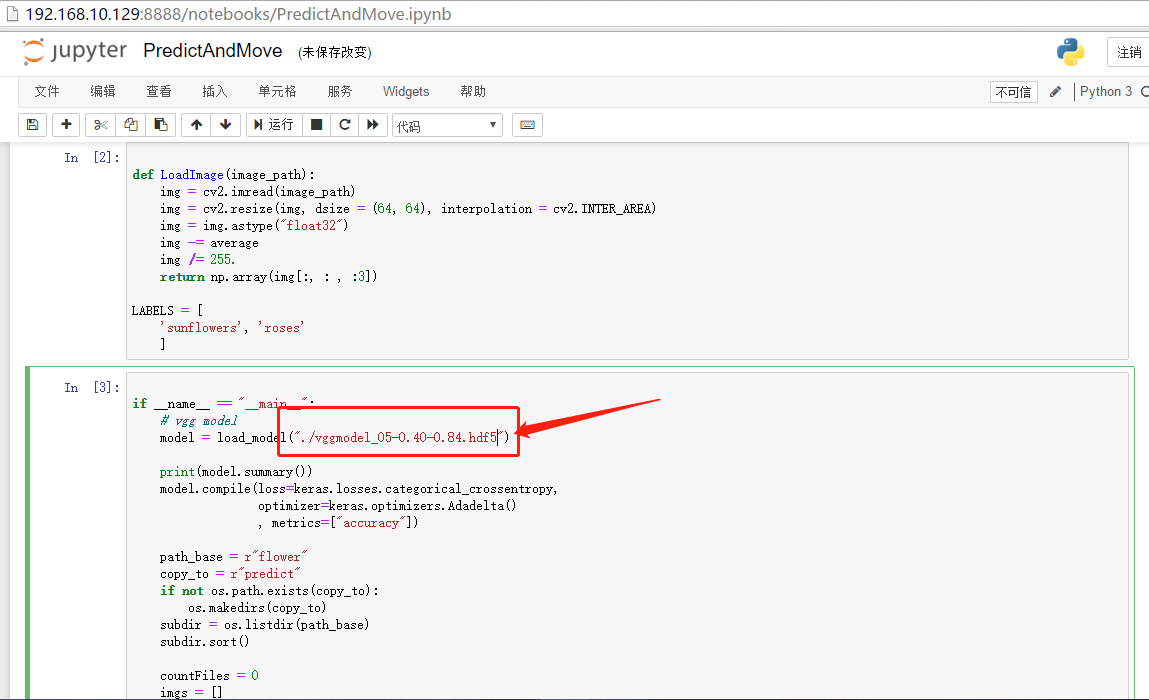Click the 注销 logout button
The height and width of the screenshot is (700, 1149).
tap(1128, 52)
